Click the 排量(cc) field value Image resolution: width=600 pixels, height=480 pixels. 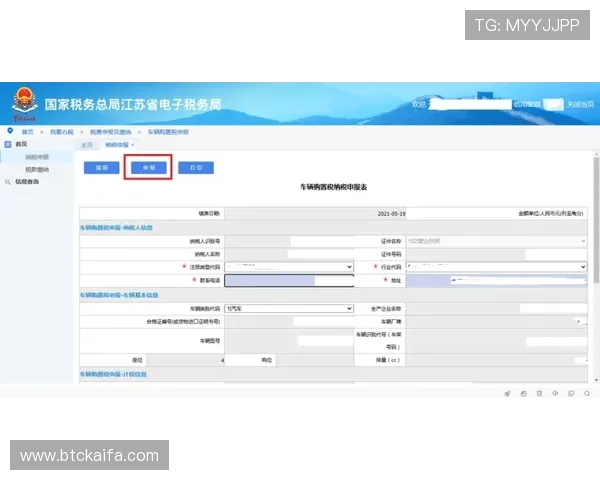tap(496, 360)
